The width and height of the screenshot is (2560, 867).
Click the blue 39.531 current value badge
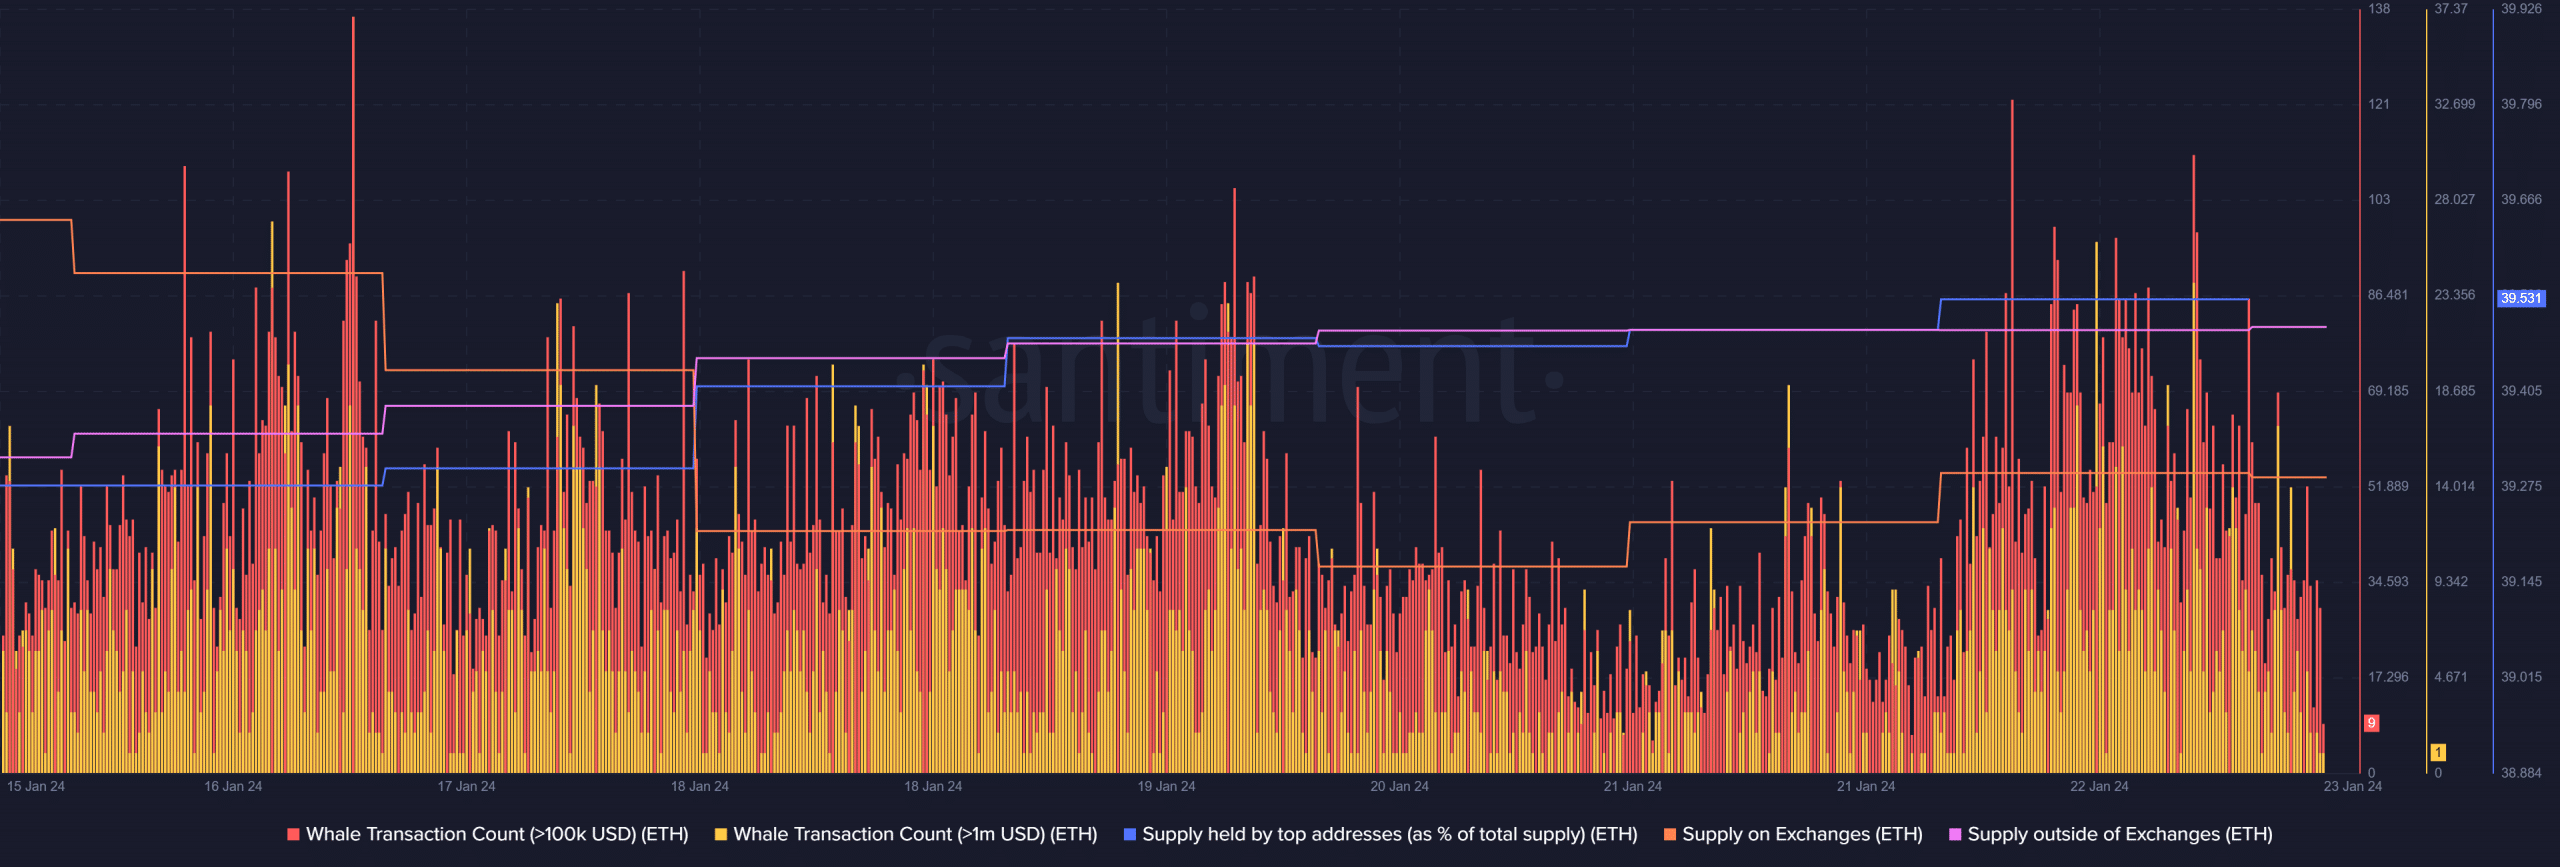pyautogui.click(x=2521, y=298)
